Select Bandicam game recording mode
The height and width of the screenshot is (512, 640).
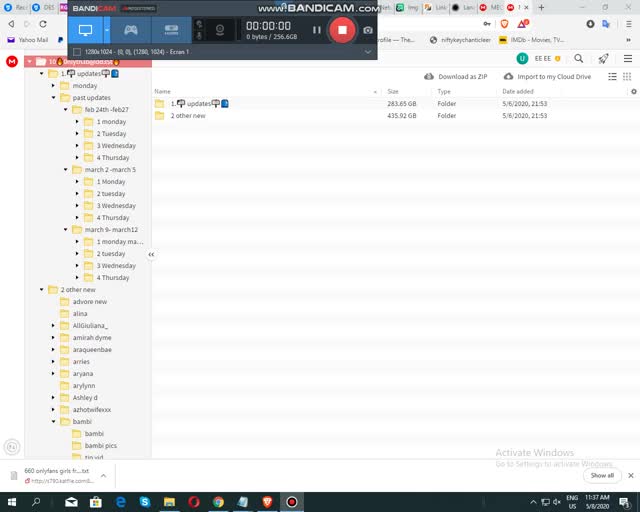131,30
